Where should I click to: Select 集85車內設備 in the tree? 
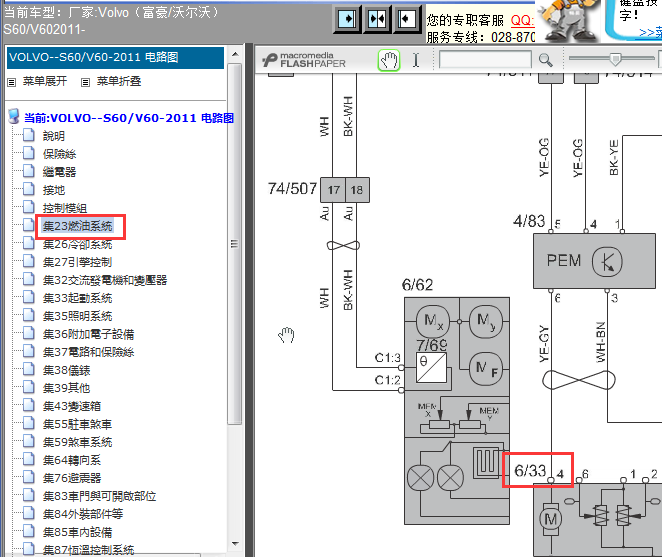(x=77, y=532)
